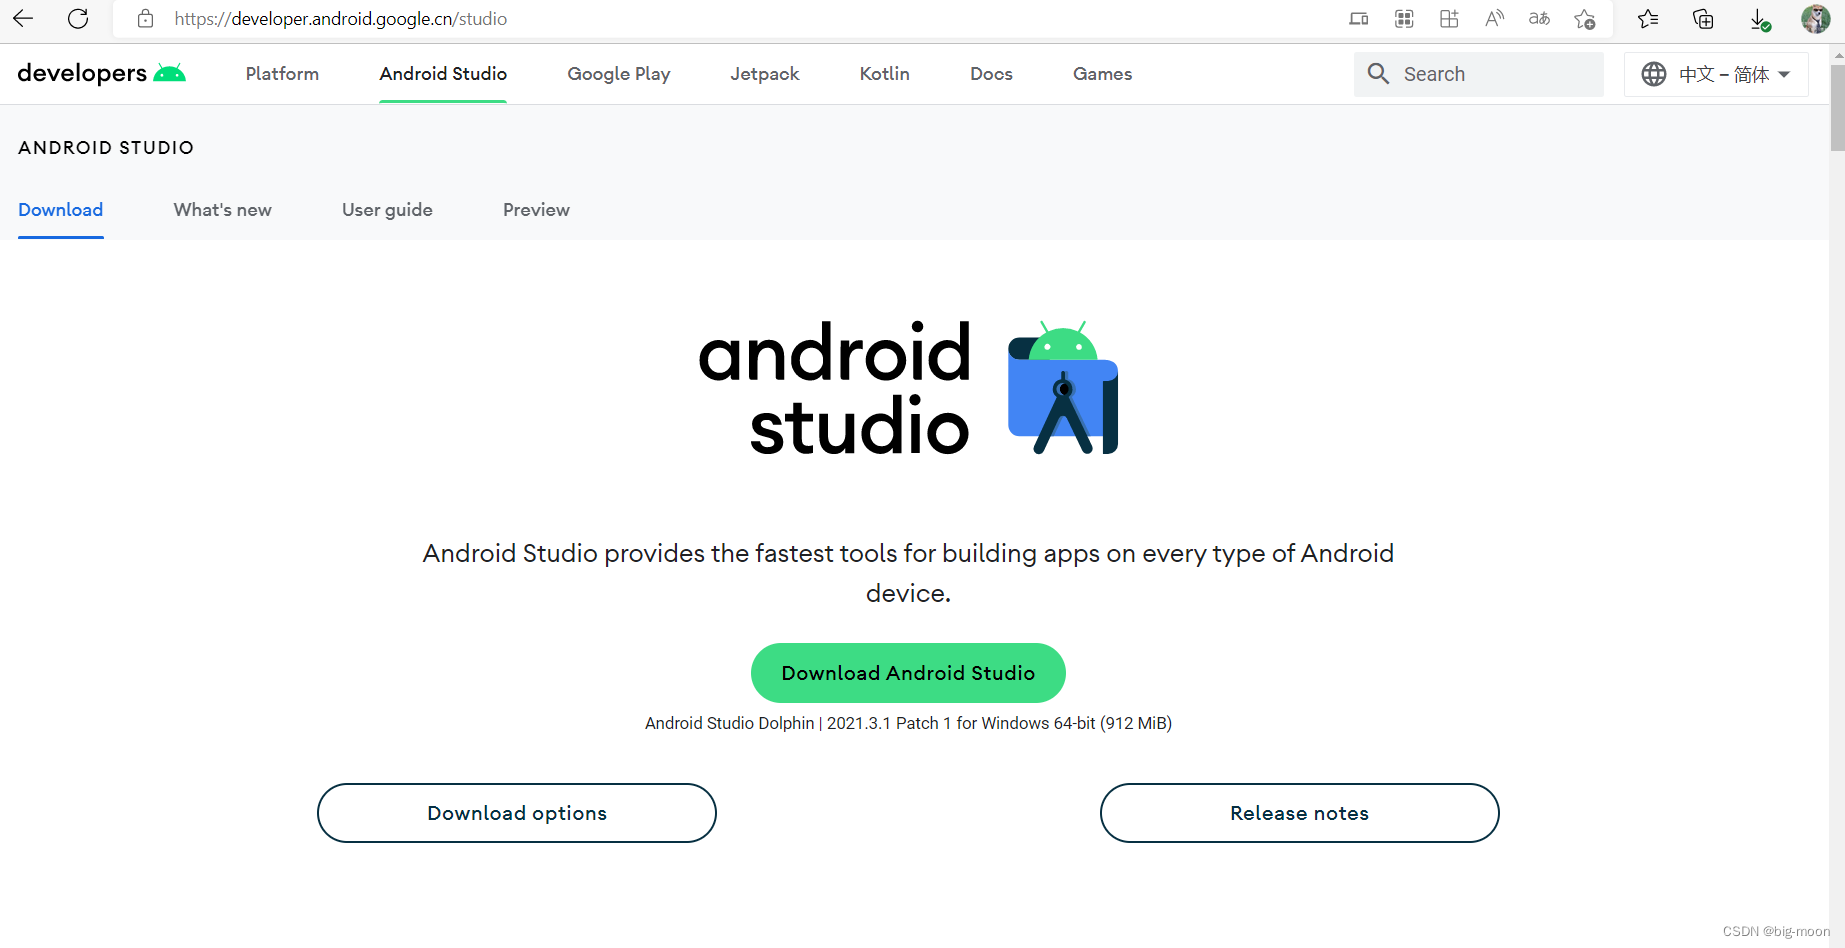Open the Release notes button

click(x=1300, y=813)
